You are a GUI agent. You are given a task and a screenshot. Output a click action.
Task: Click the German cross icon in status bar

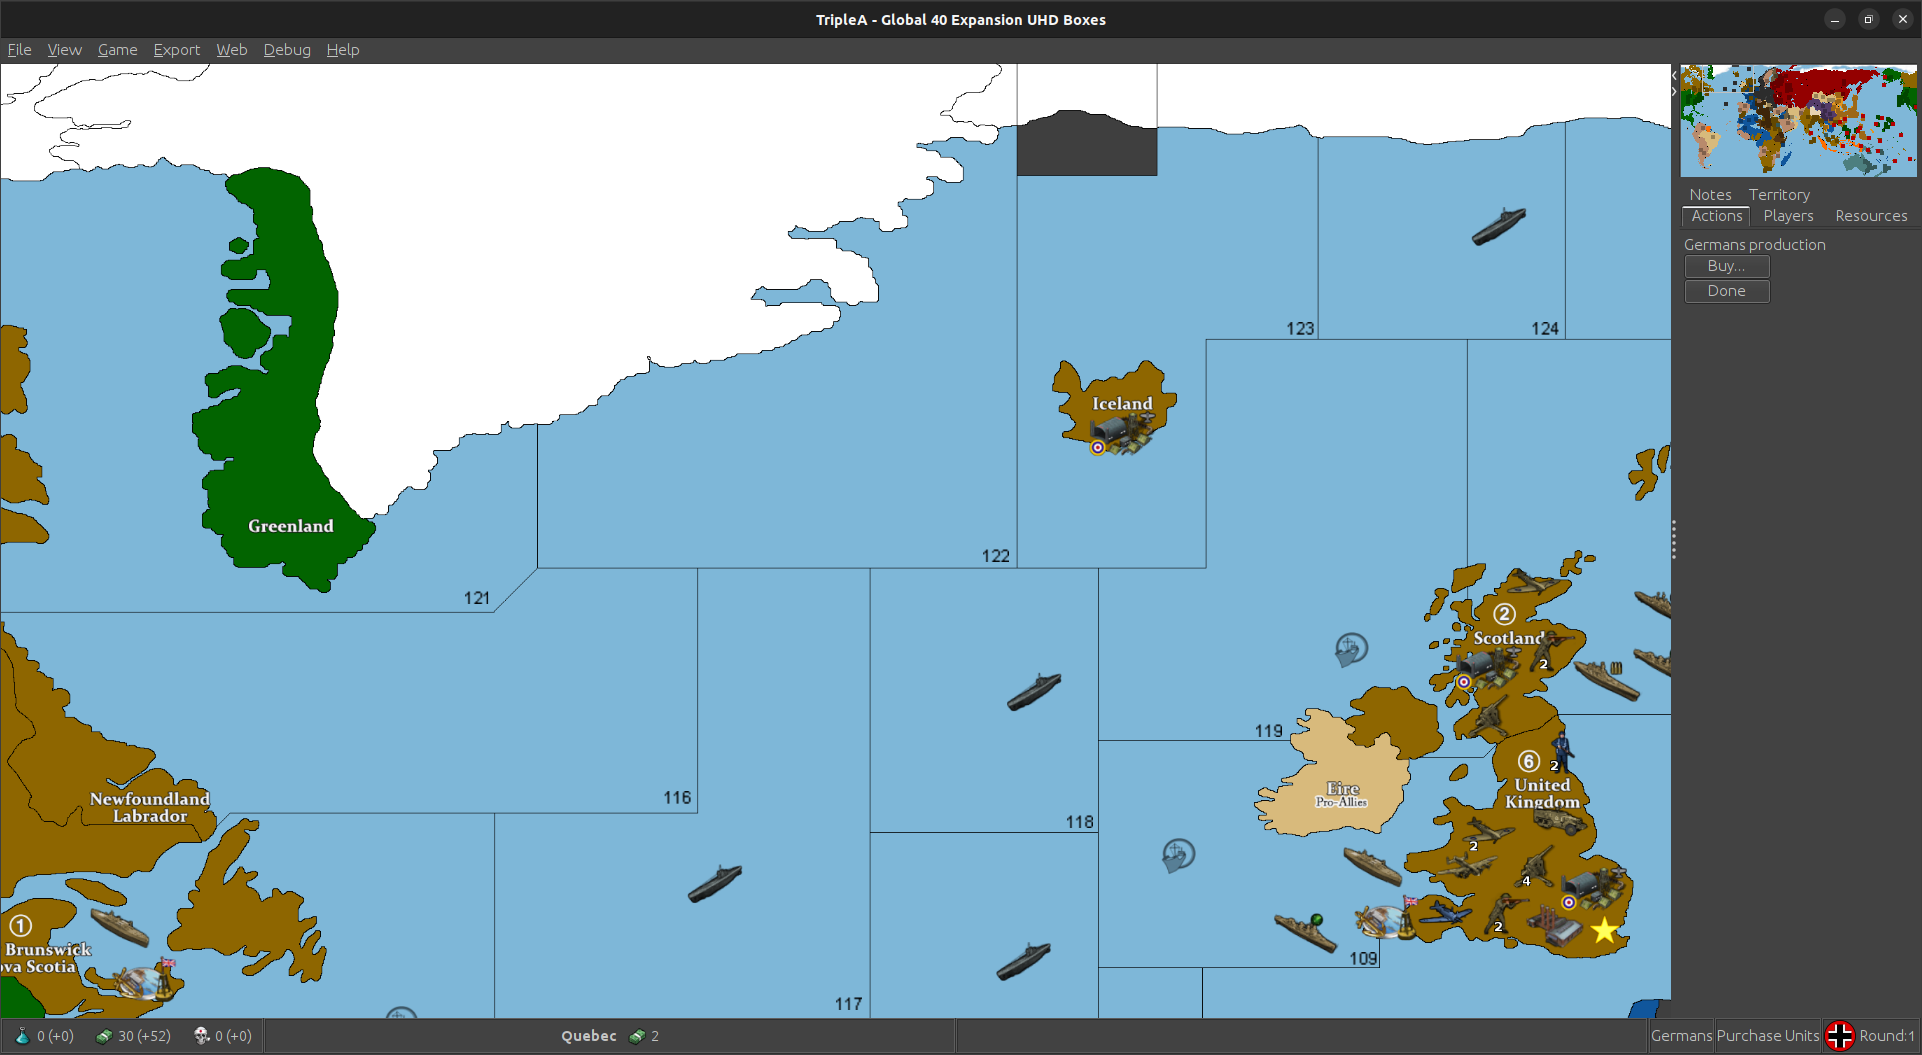coord(1839,1036)
